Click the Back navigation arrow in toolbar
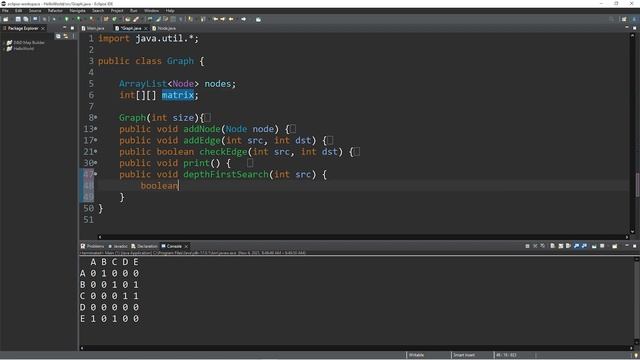 click(231, 19)
